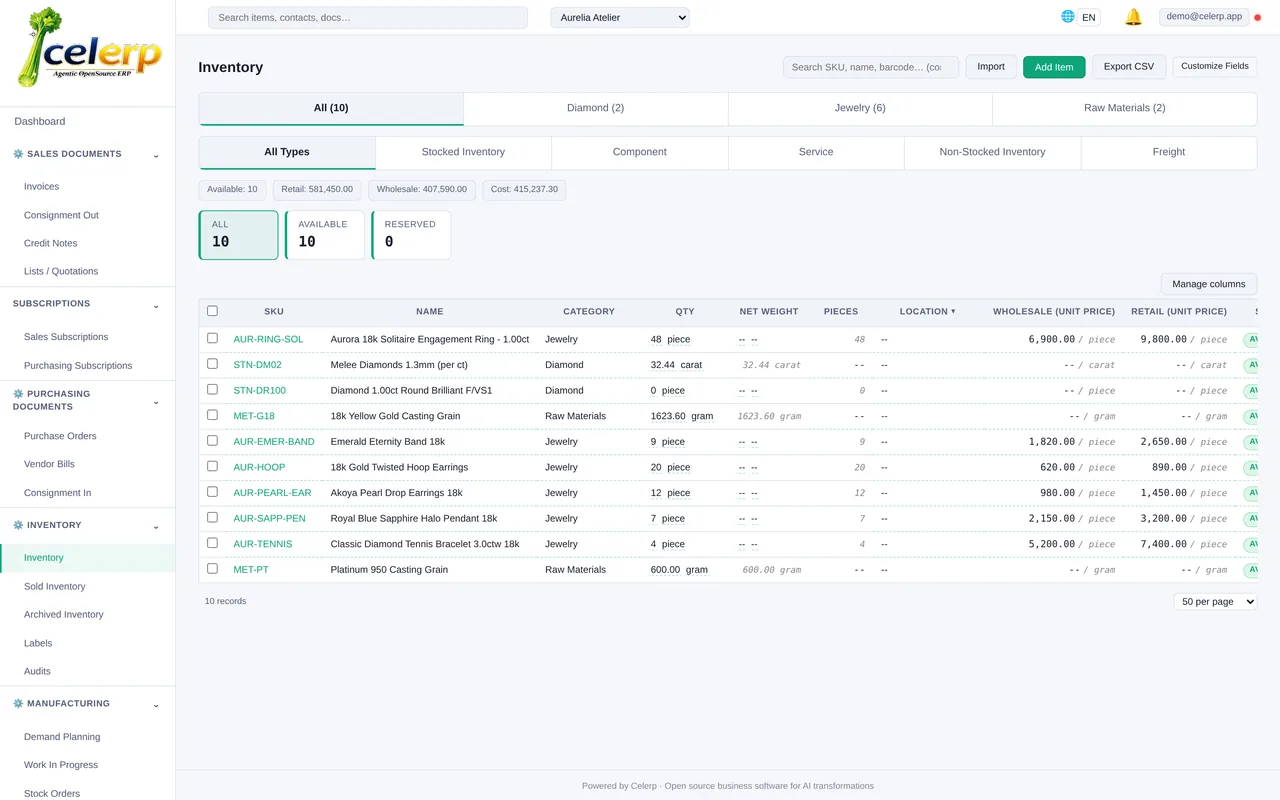Click the 6,900.00 wholesale price cell
This screenshot has width=1280, height=800.
(1051, 339)
